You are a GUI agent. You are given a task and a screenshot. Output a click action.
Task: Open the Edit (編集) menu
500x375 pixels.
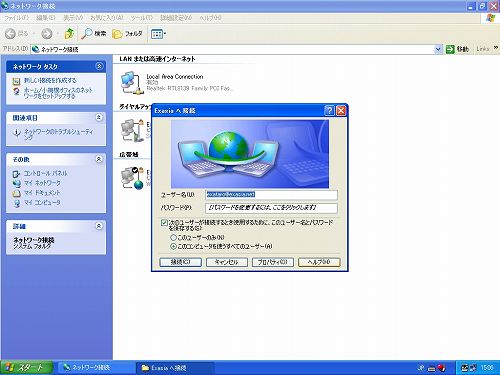coord(45,18)
